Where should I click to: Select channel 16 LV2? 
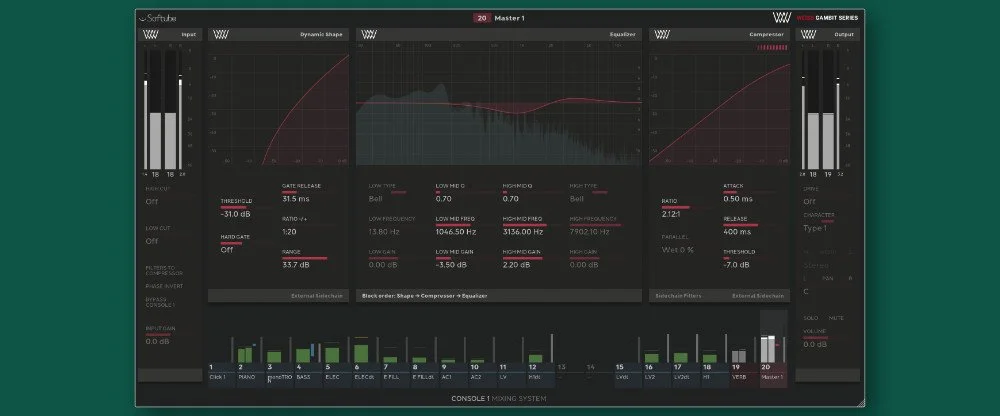click(x=657, y=376)
